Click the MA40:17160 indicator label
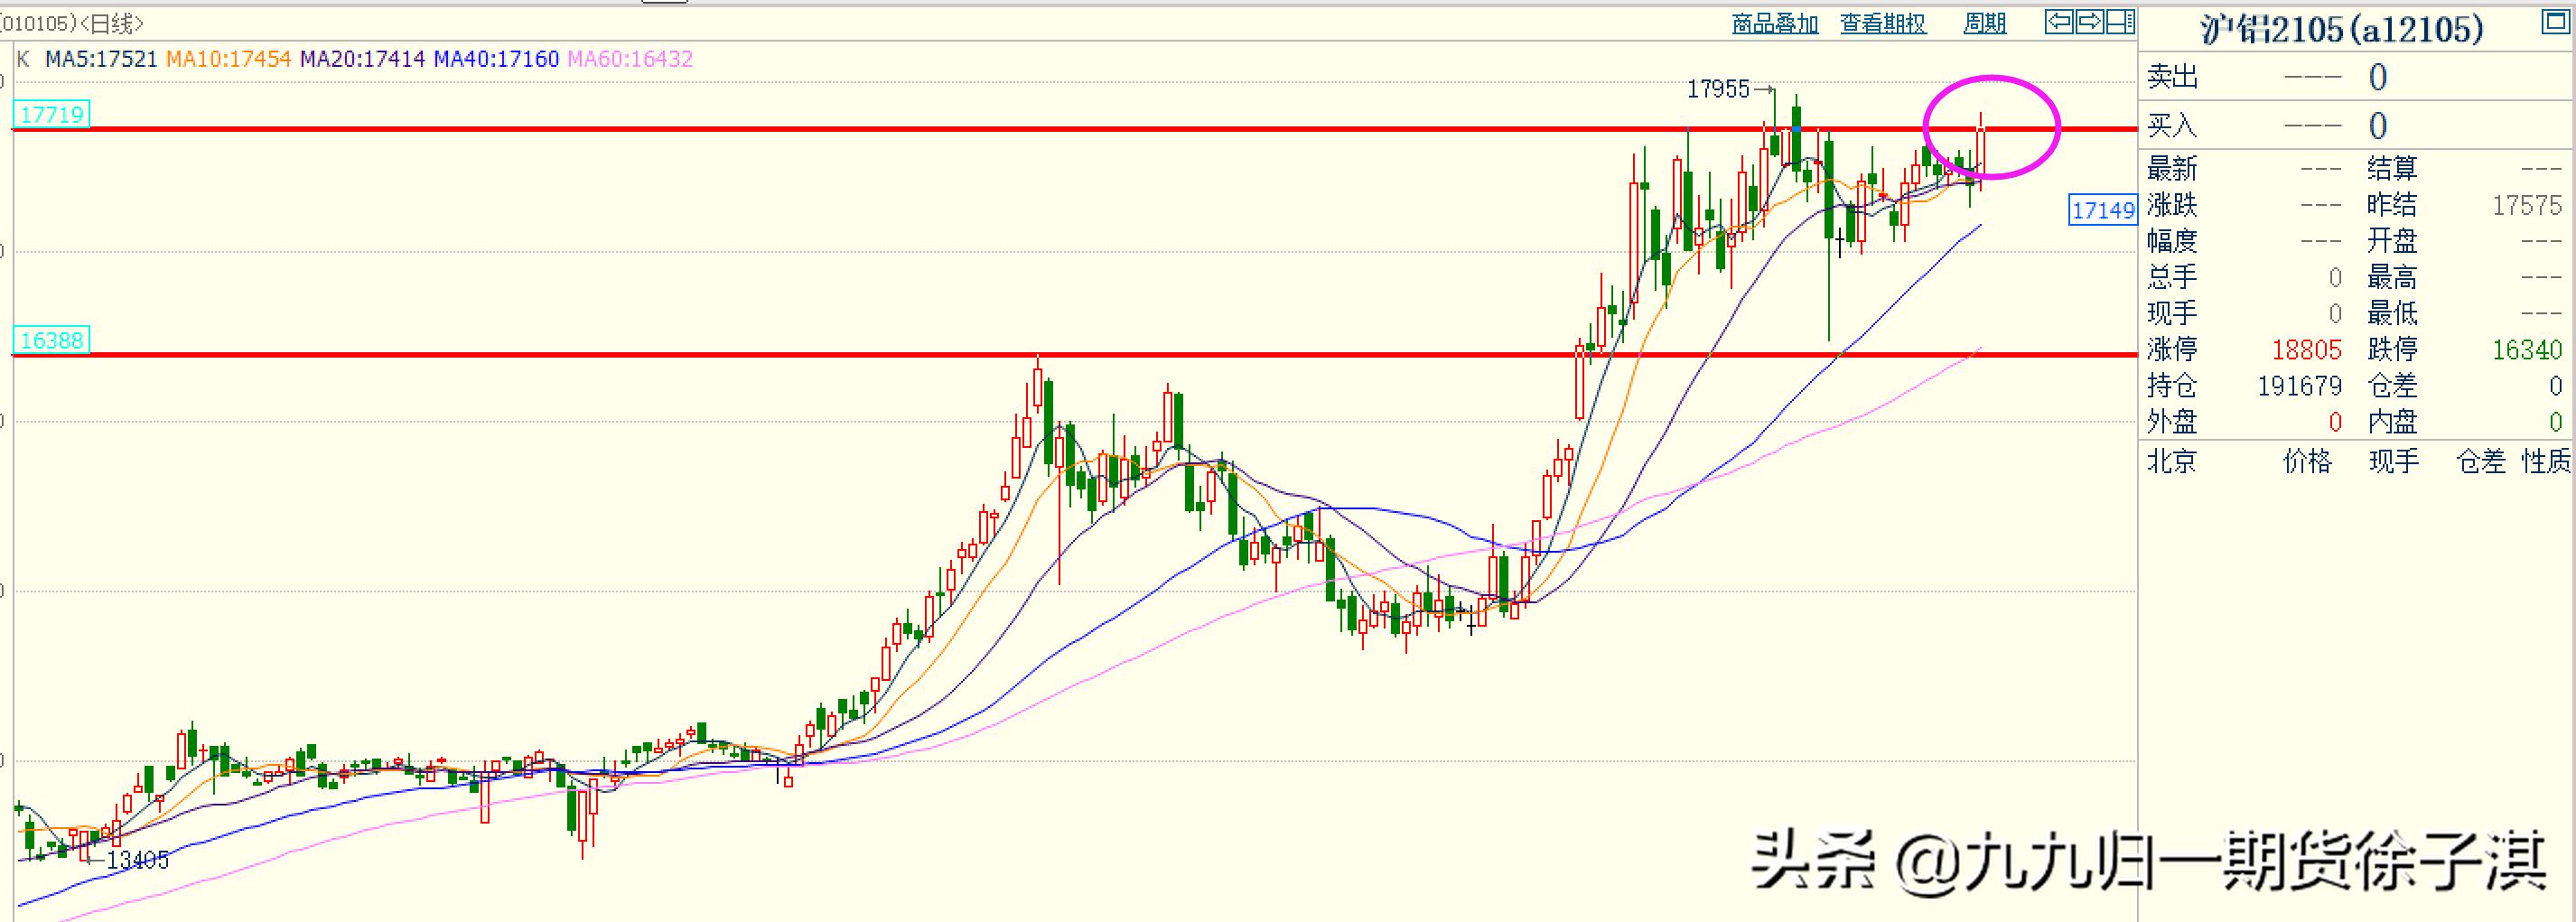 [x=496, y=59]
